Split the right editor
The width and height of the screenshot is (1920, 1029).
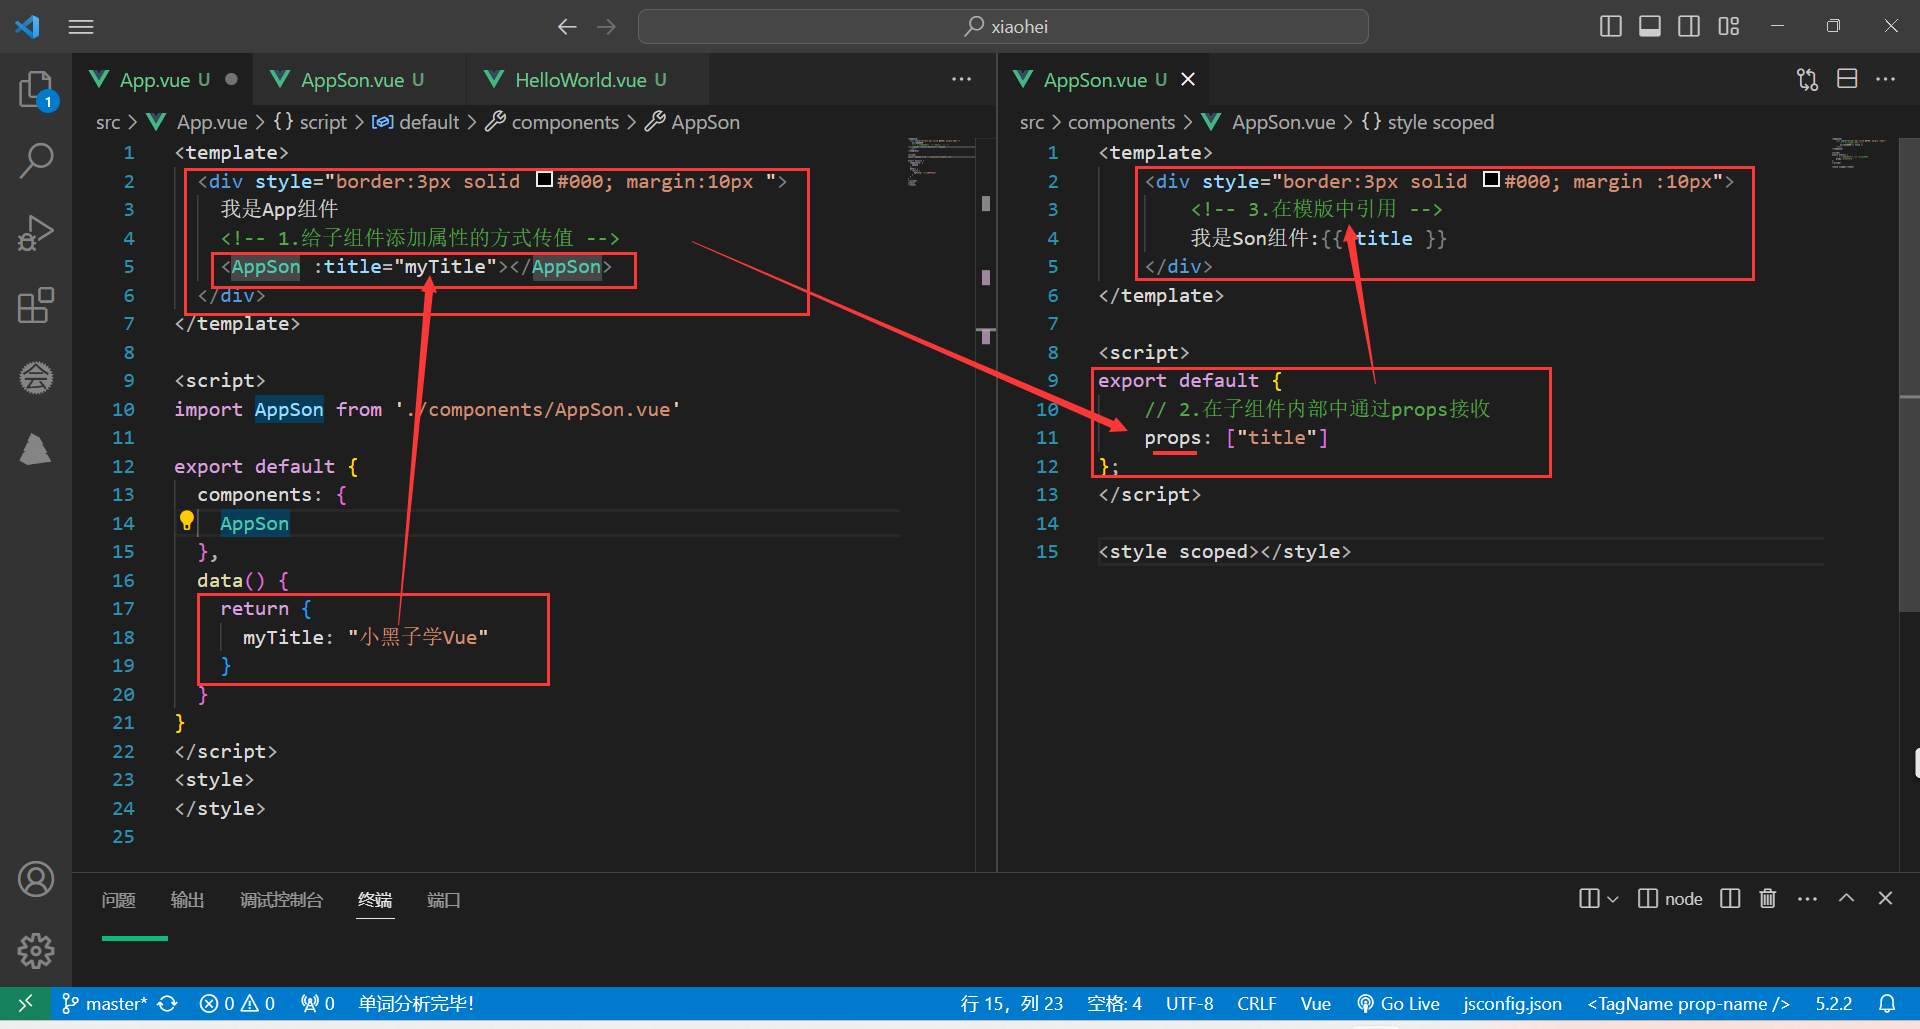pyautogui.click(x=1847, y=79)
